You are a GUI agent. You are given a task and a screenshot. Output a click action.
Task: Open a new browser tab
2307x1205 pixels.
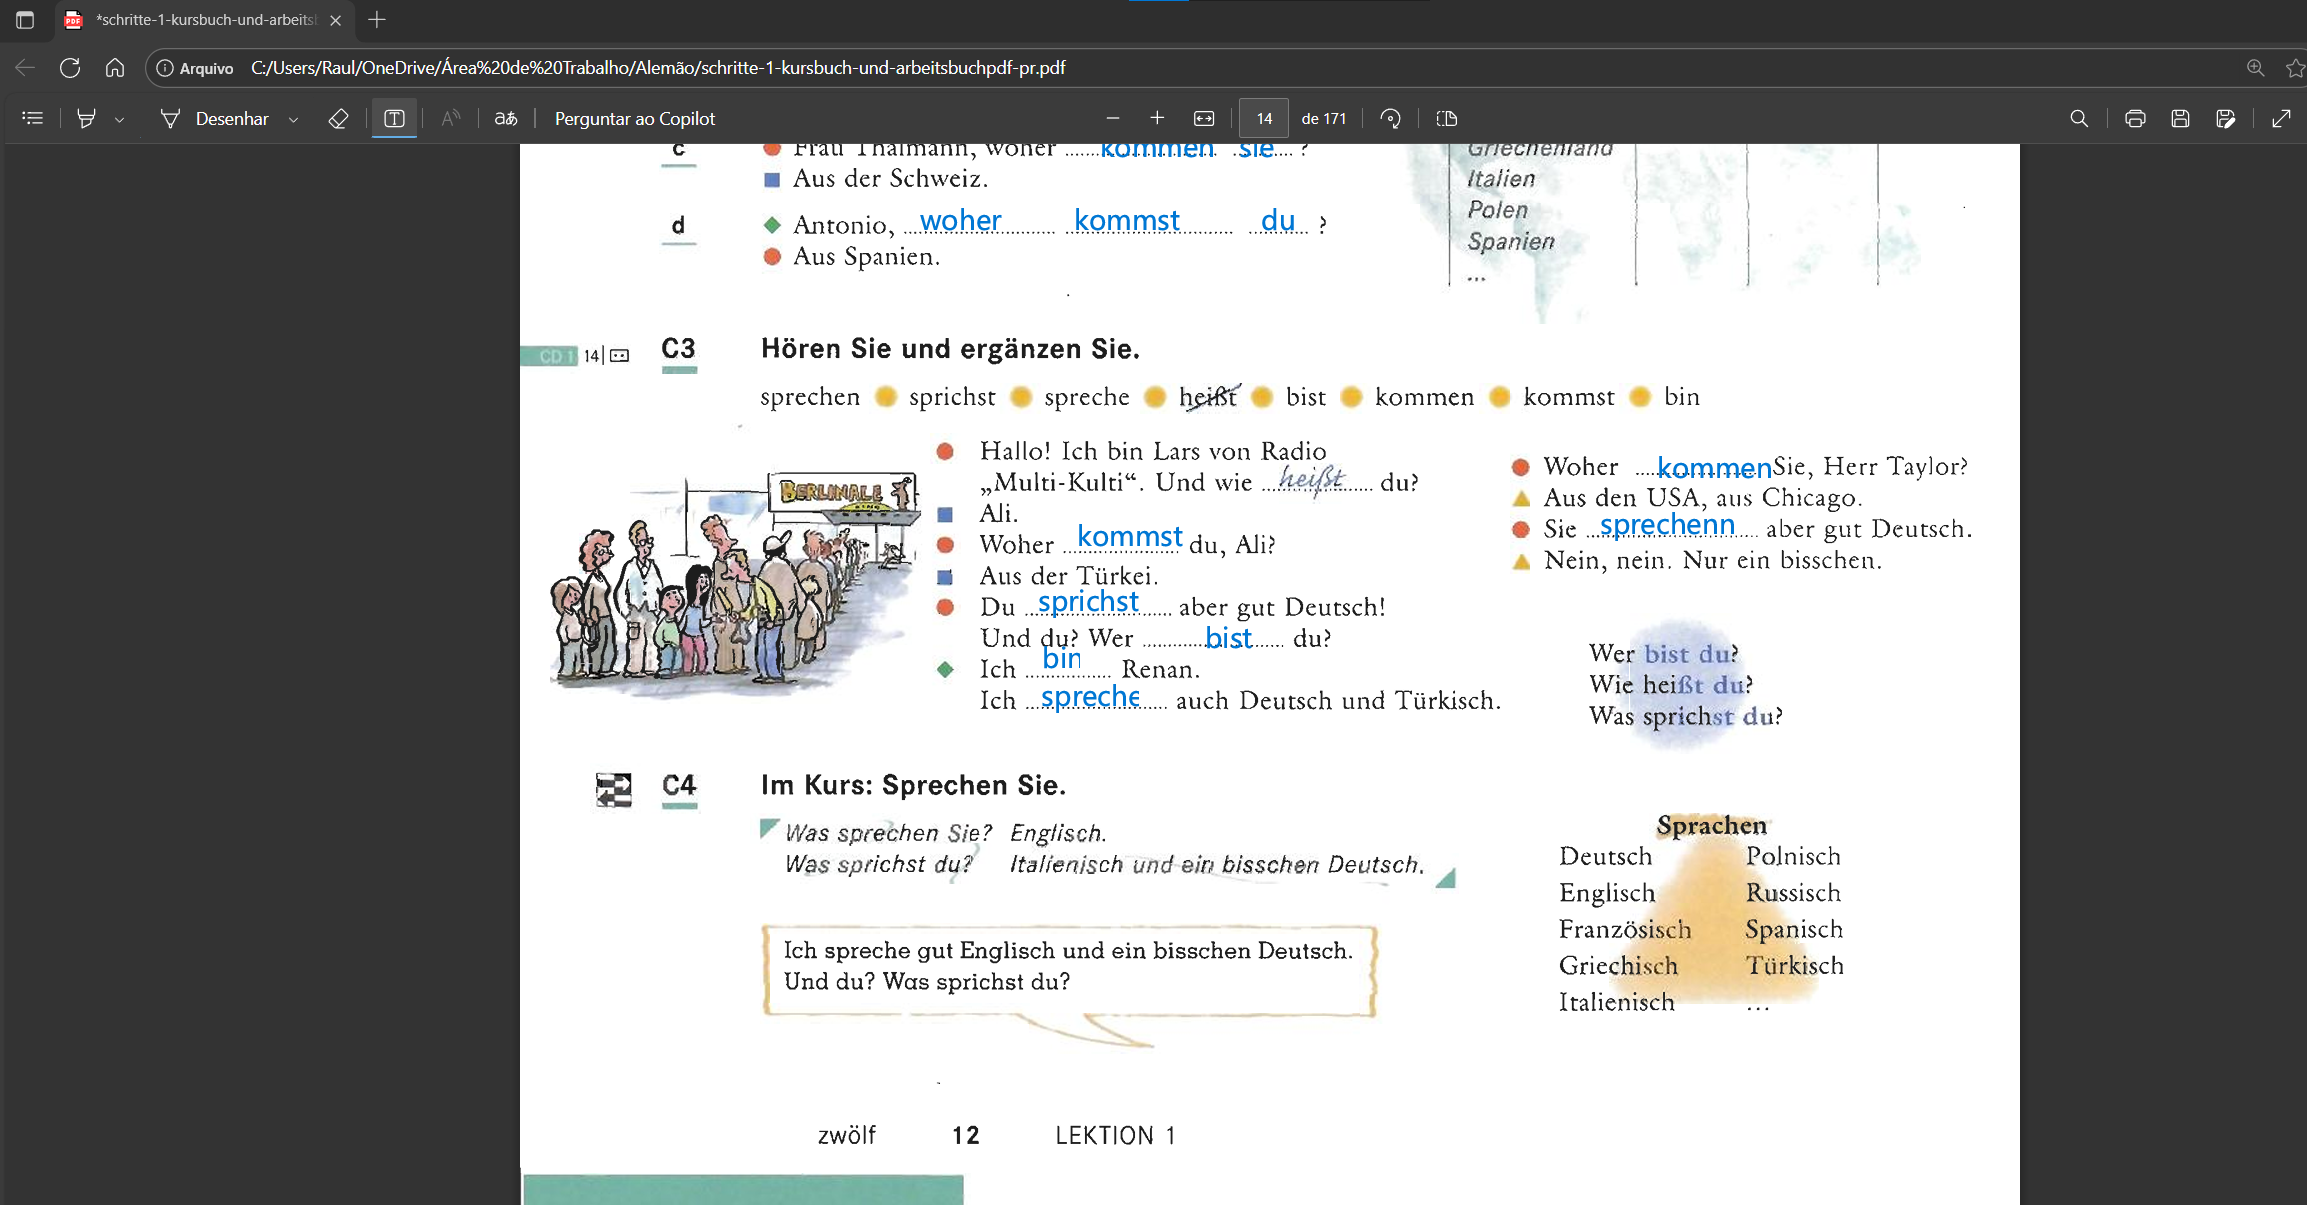click(x=377, y=20)
